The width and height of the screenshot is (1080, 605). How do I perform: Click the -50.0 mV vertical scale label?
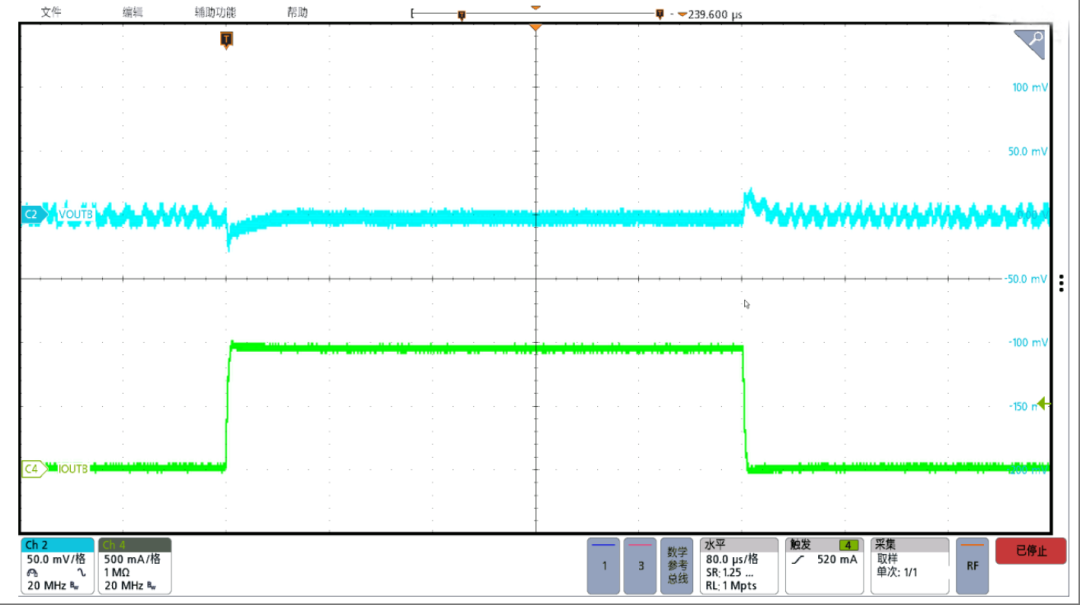click(x=1026, y=279)
